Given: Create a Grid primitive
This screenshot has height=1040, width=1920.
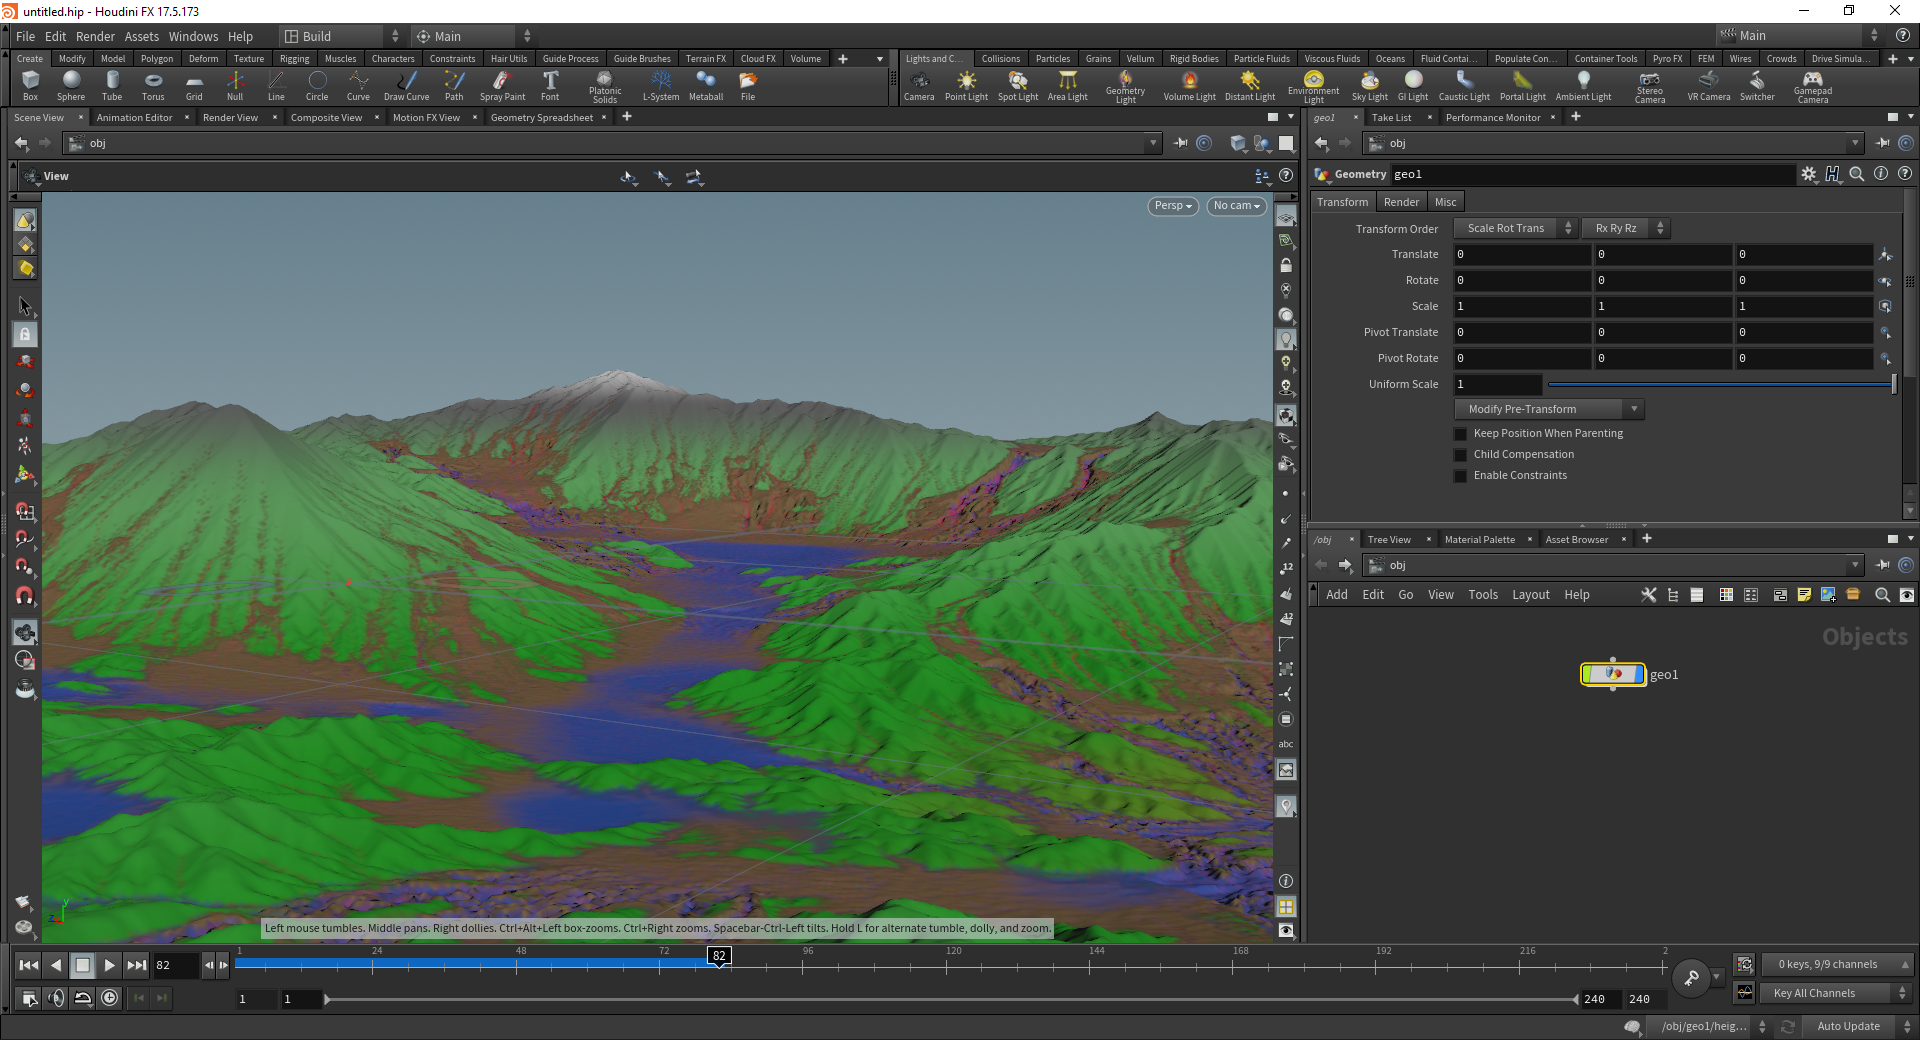Looking at the screenshot, I should (194, 86).
